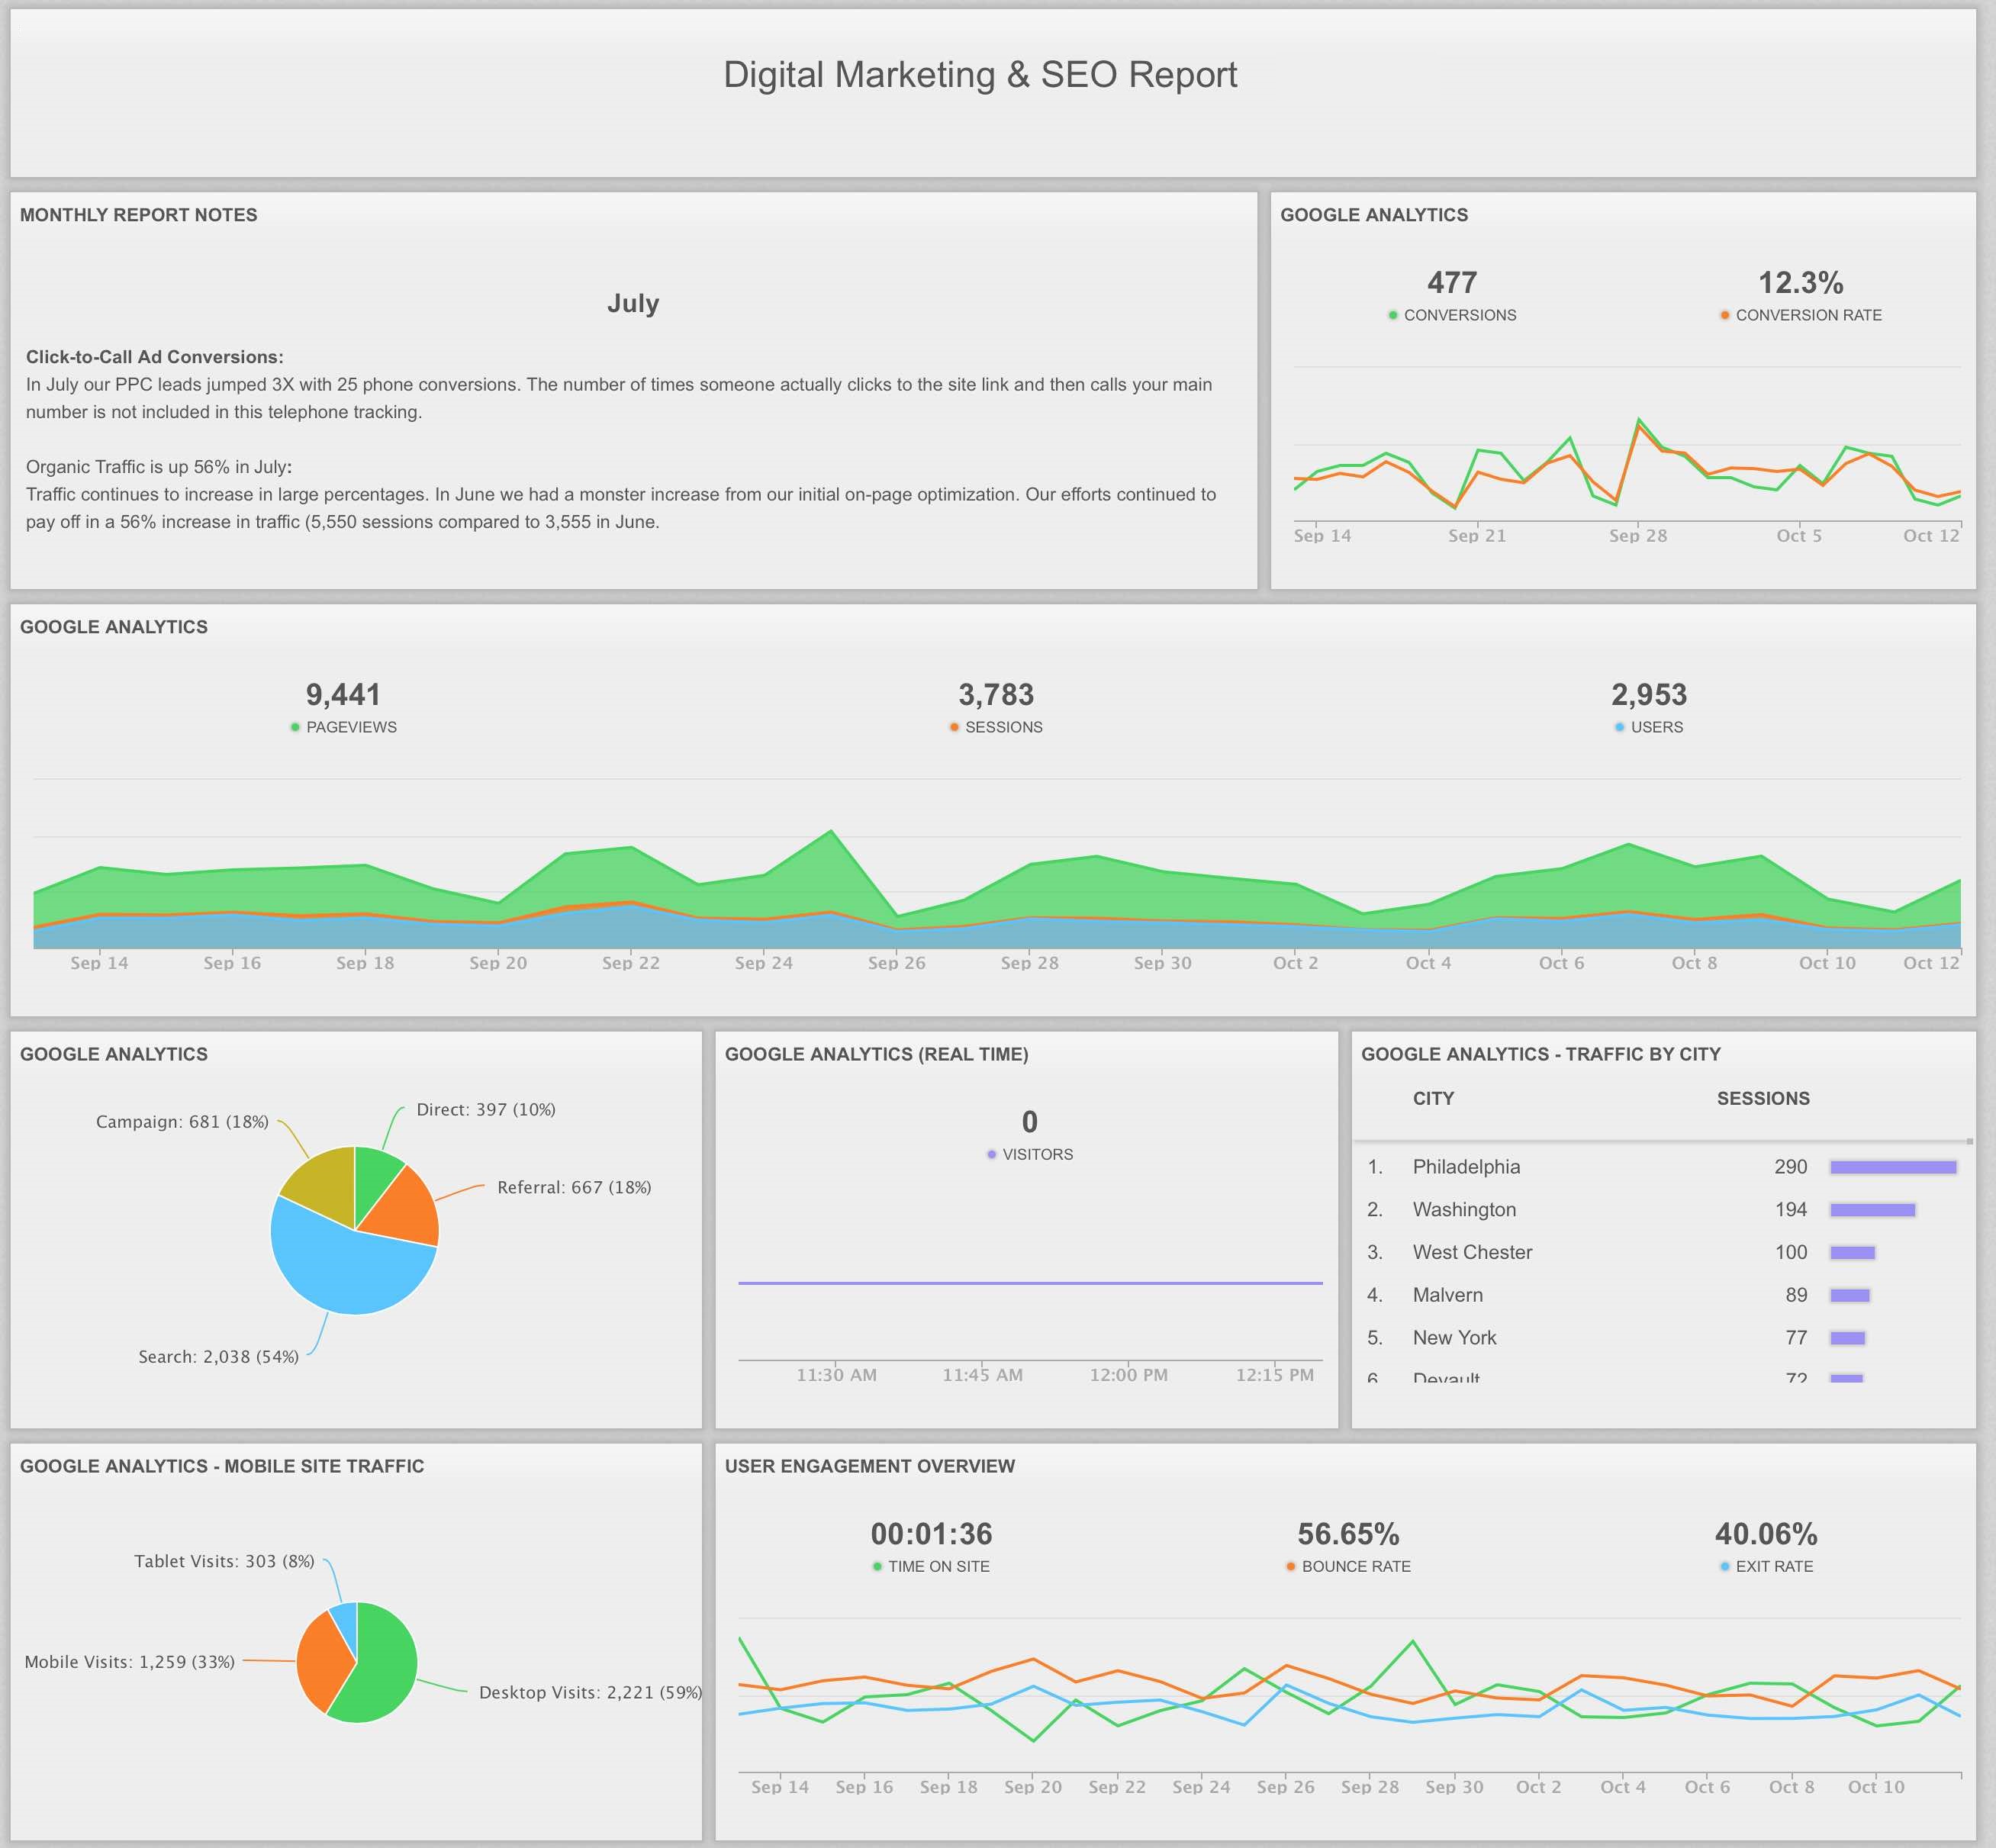The image size is (1996, 1848).
Task: Toggle the Conversion Rate legend marker
Action: tap(1724, 315)
